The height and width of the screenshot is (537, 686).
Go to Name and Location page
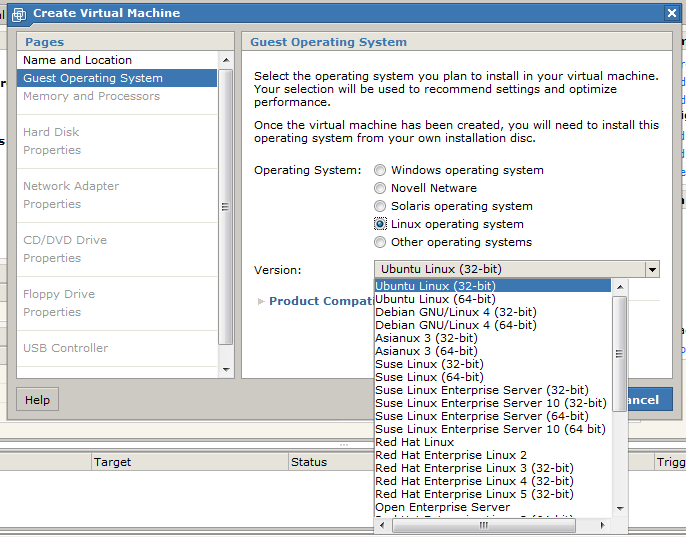78,60
